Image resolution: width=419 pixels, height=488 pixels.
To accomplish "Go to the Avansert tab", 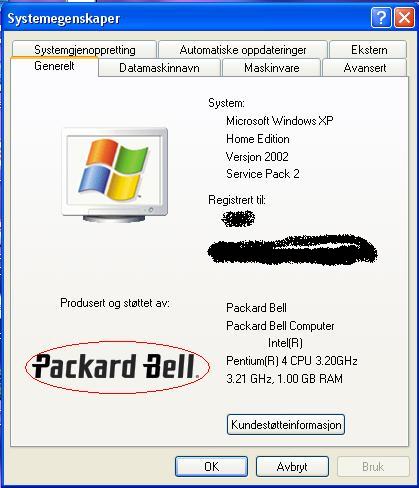I will (x=365, y=68).
